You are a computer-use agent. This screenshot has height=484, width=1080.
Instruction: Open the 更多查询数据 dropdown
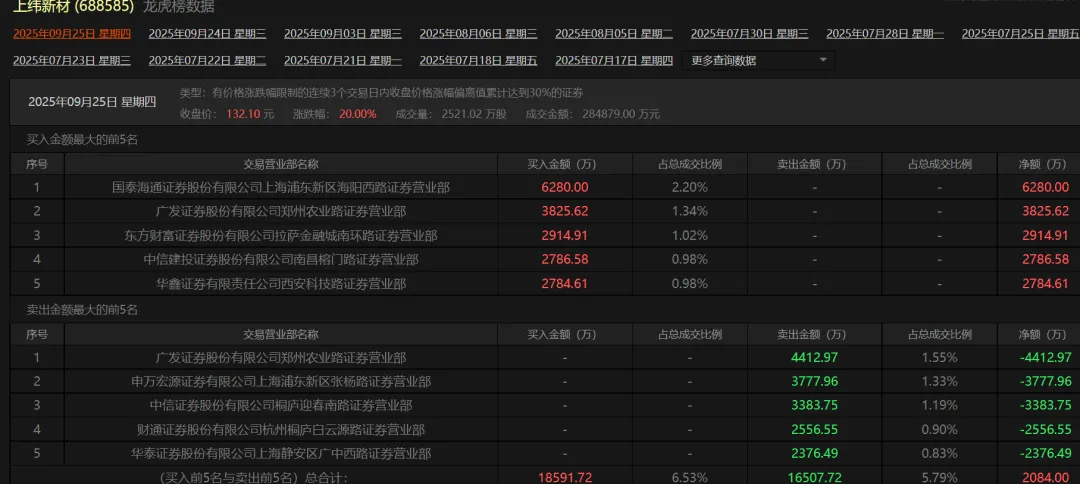758,61
